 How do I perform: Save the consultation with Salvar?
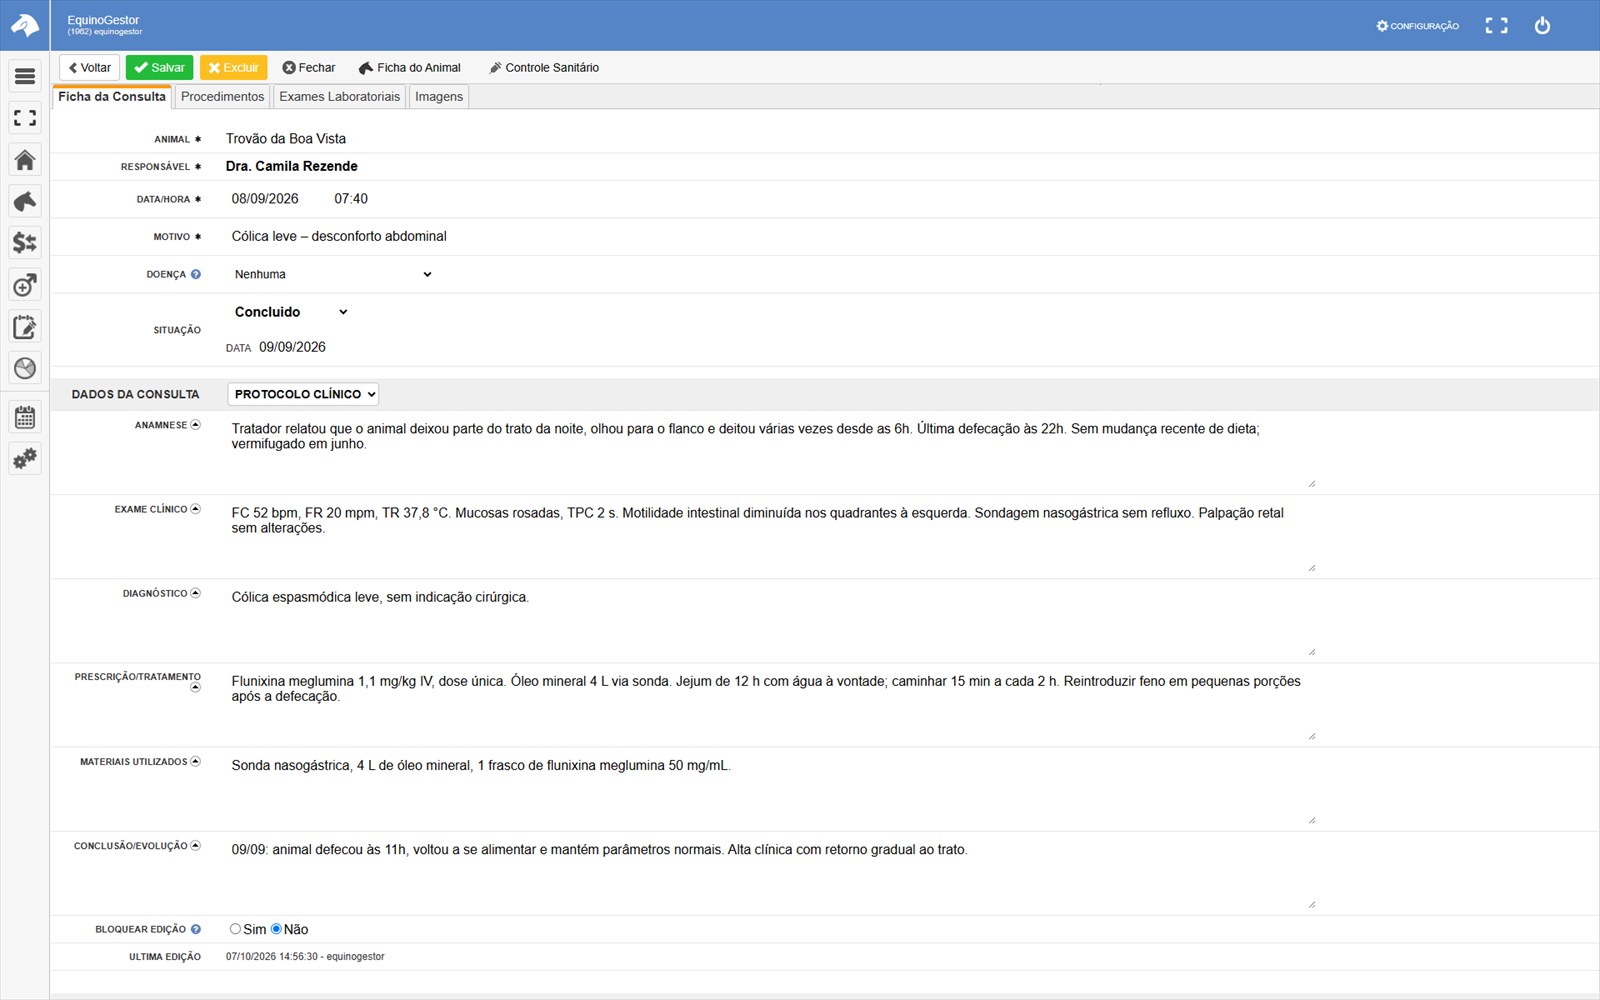tap(160, 68)
